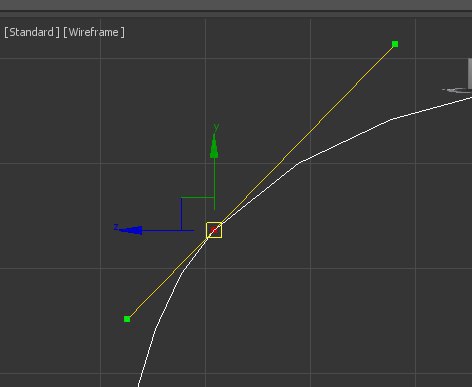Open the Wireframe shading menu

(94, 32)
